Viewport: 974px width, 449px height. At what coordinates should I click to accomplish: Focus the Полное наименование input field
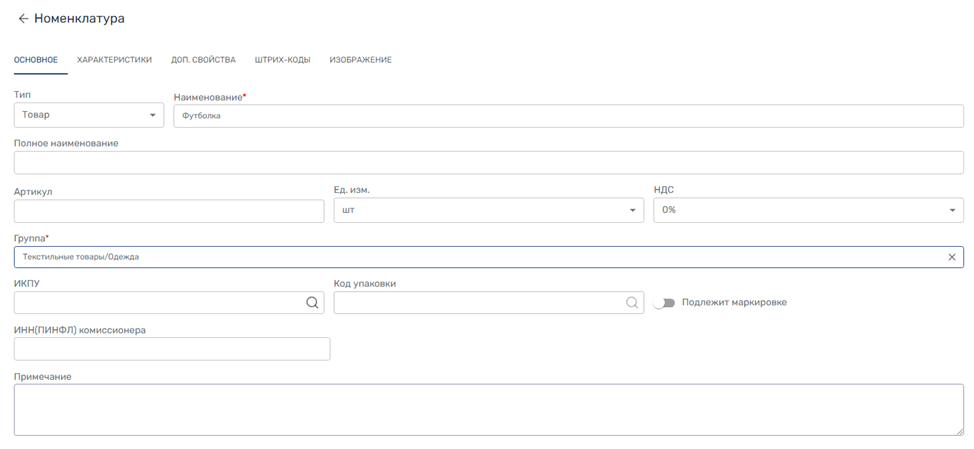[488, 163]
